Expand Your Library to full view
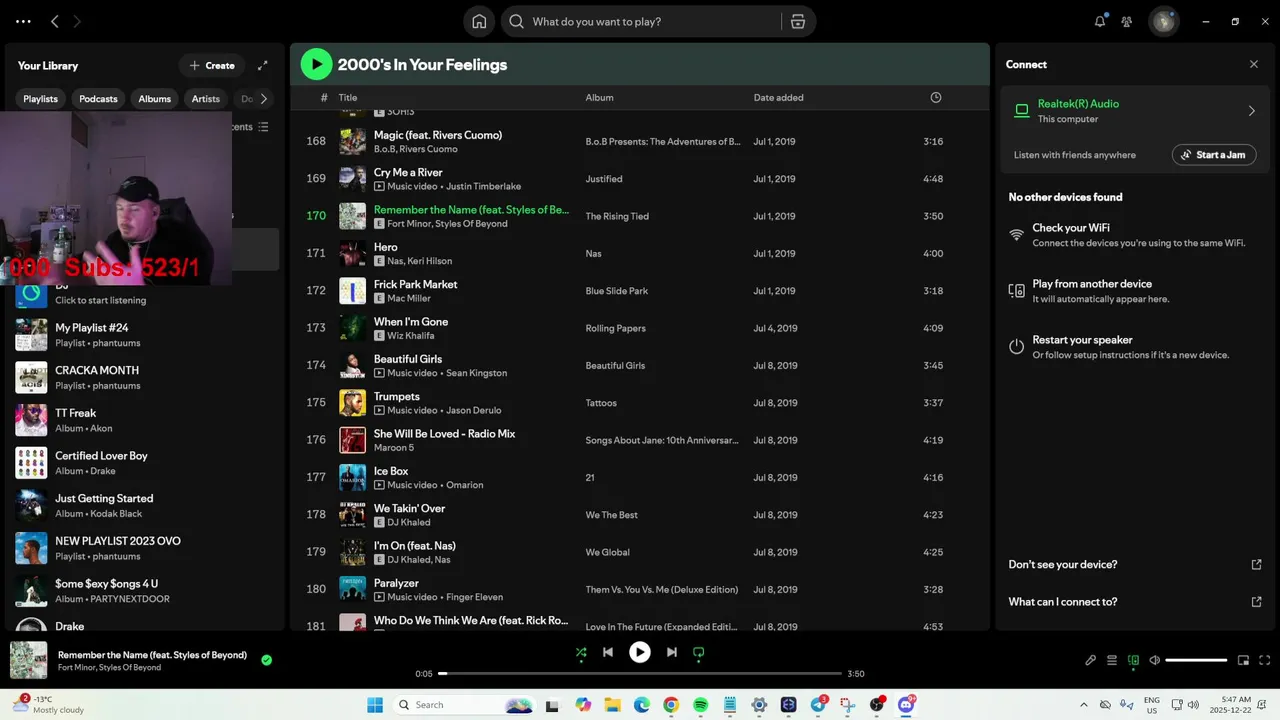The width and height of the screenshot is (1280, 720). 263,65
